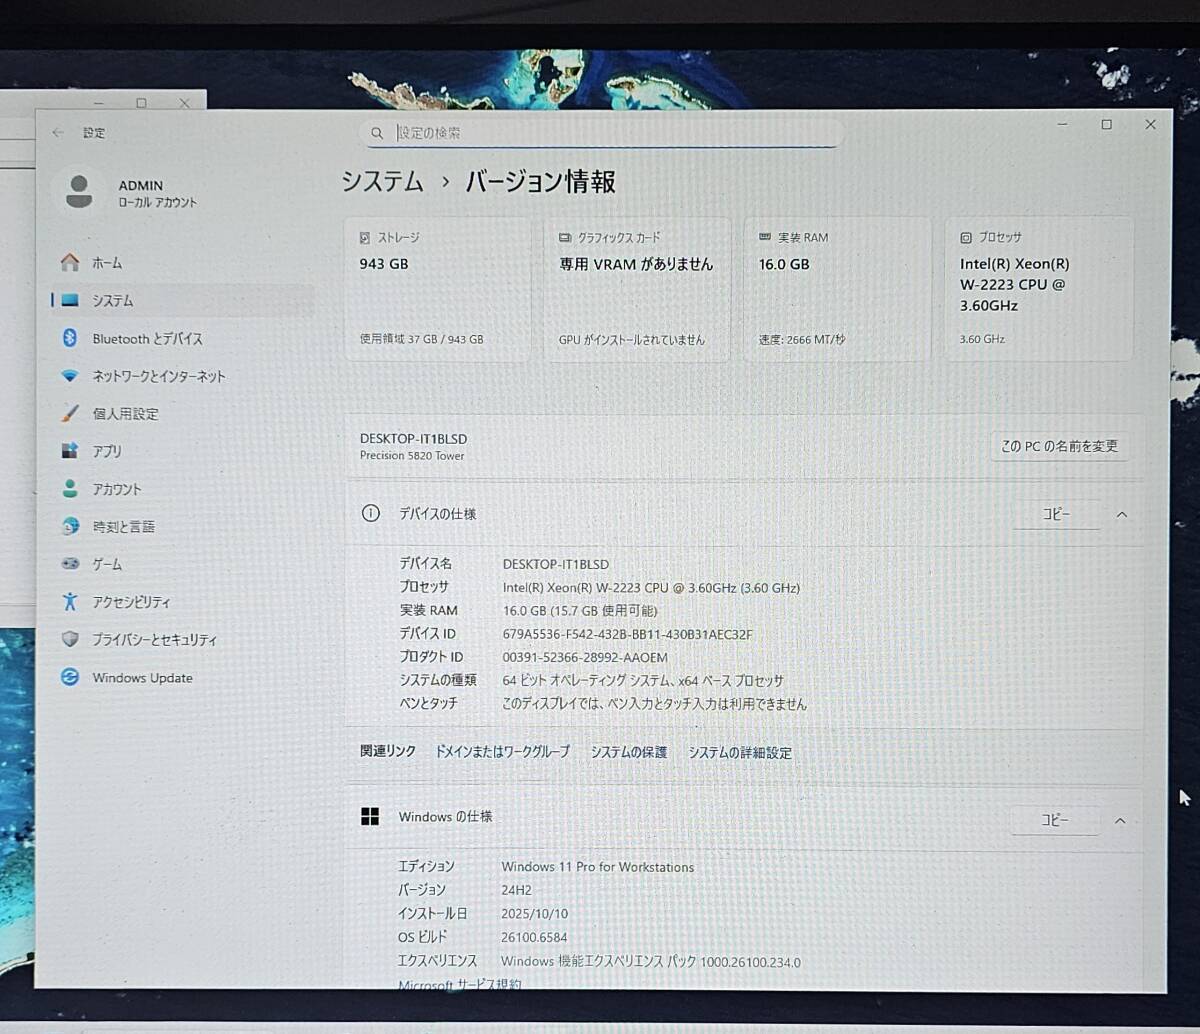Click the Bluetooth icon in sidebar
The height and width of the screenshot is (1034, 1200).
69,338
